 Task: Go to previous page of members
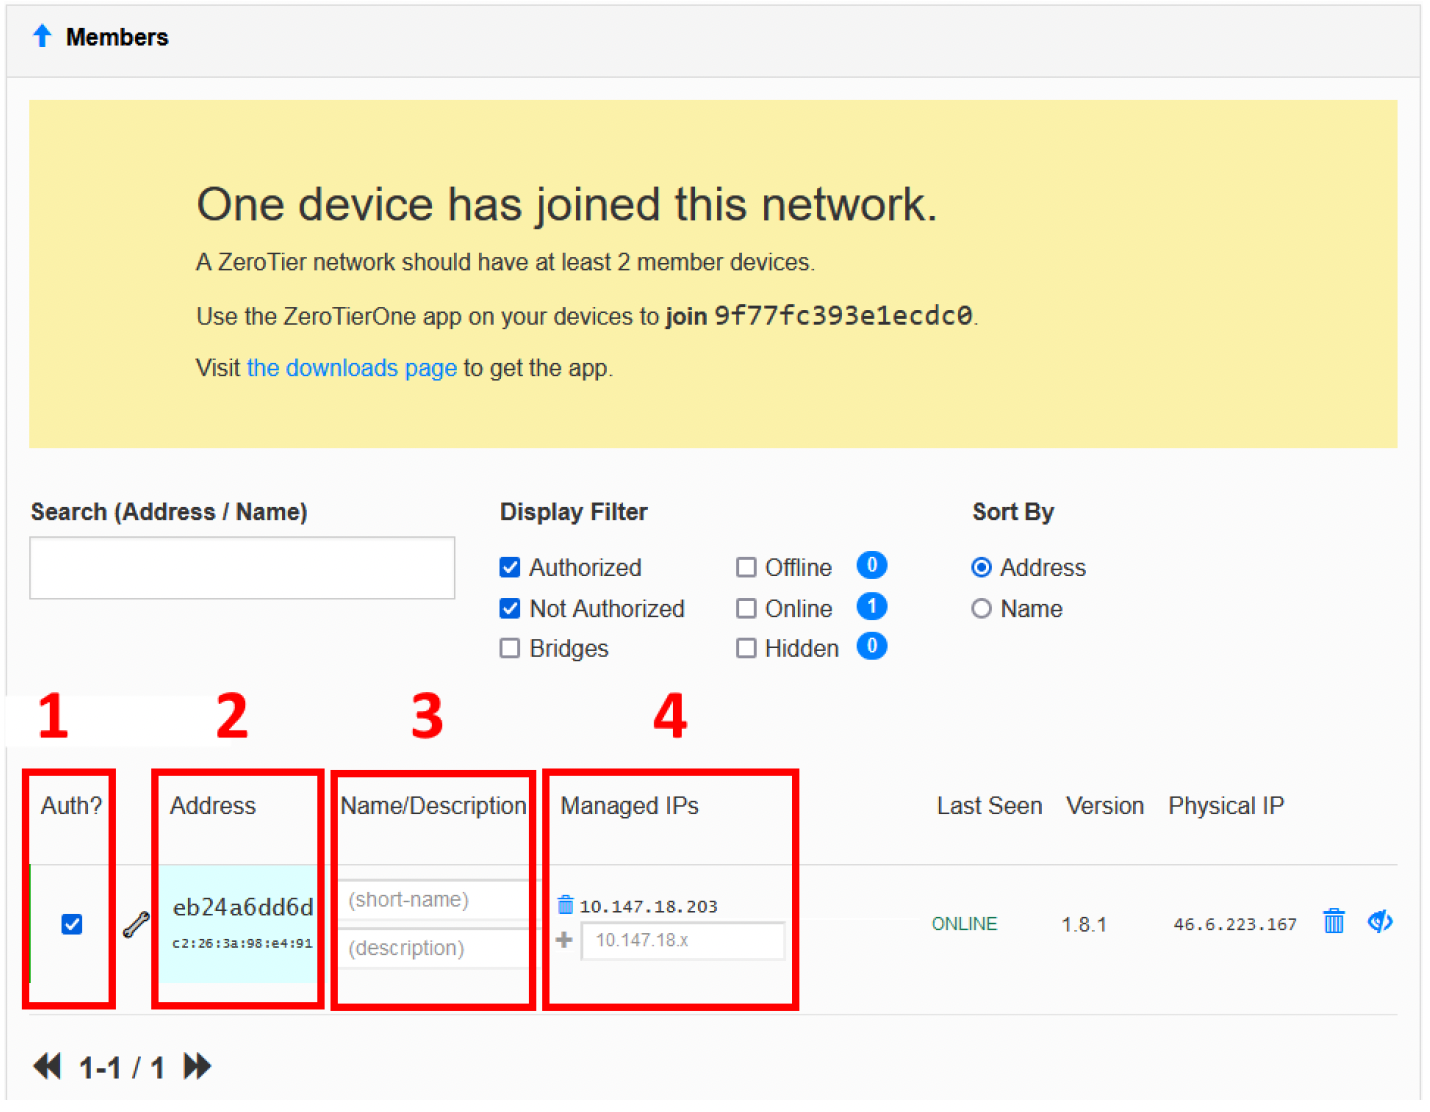point(47,1067)
